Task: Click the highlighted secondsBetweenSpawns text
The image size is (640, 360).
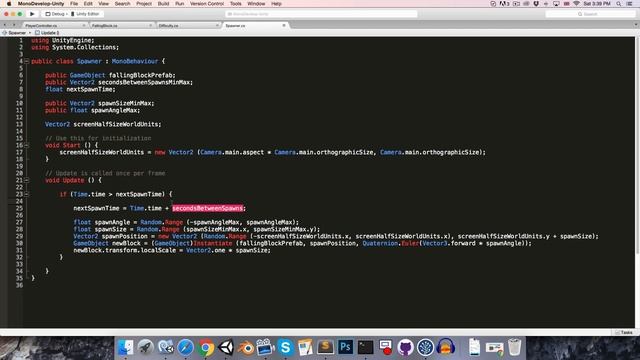Action: click(208, 208)
